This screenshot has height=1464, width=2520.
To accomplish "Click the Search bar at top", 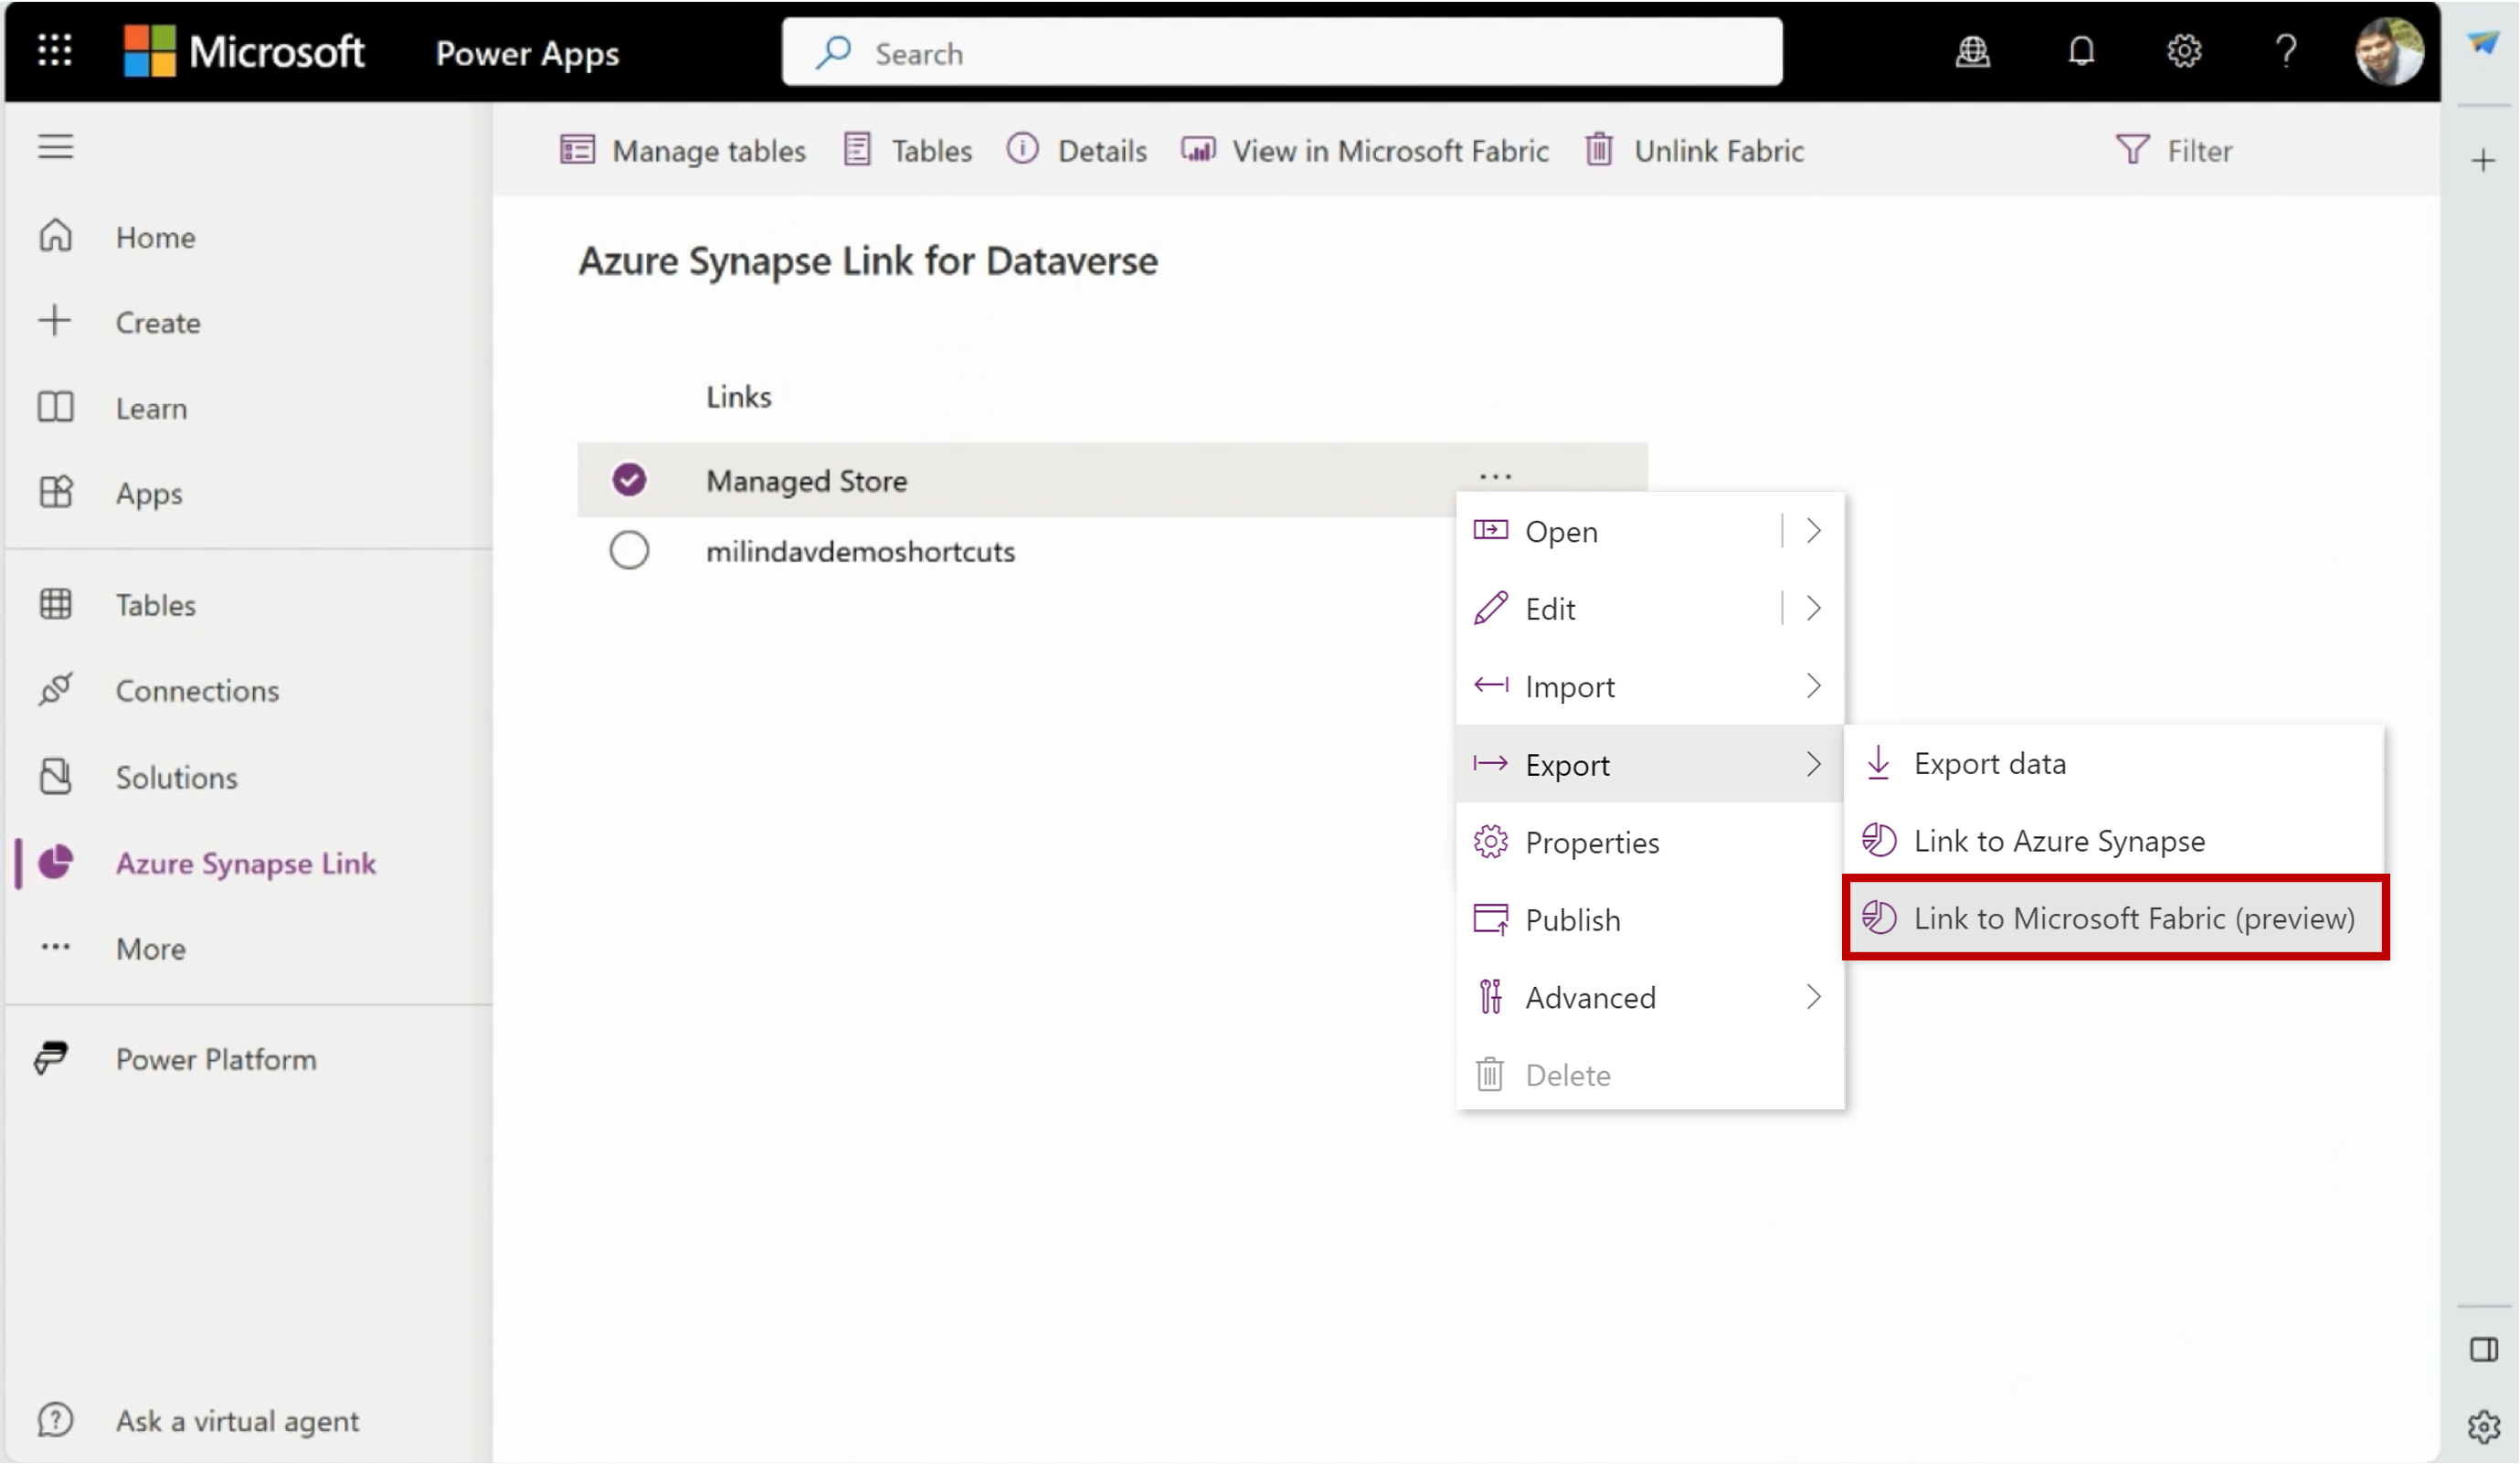I will coord(1284,52).
